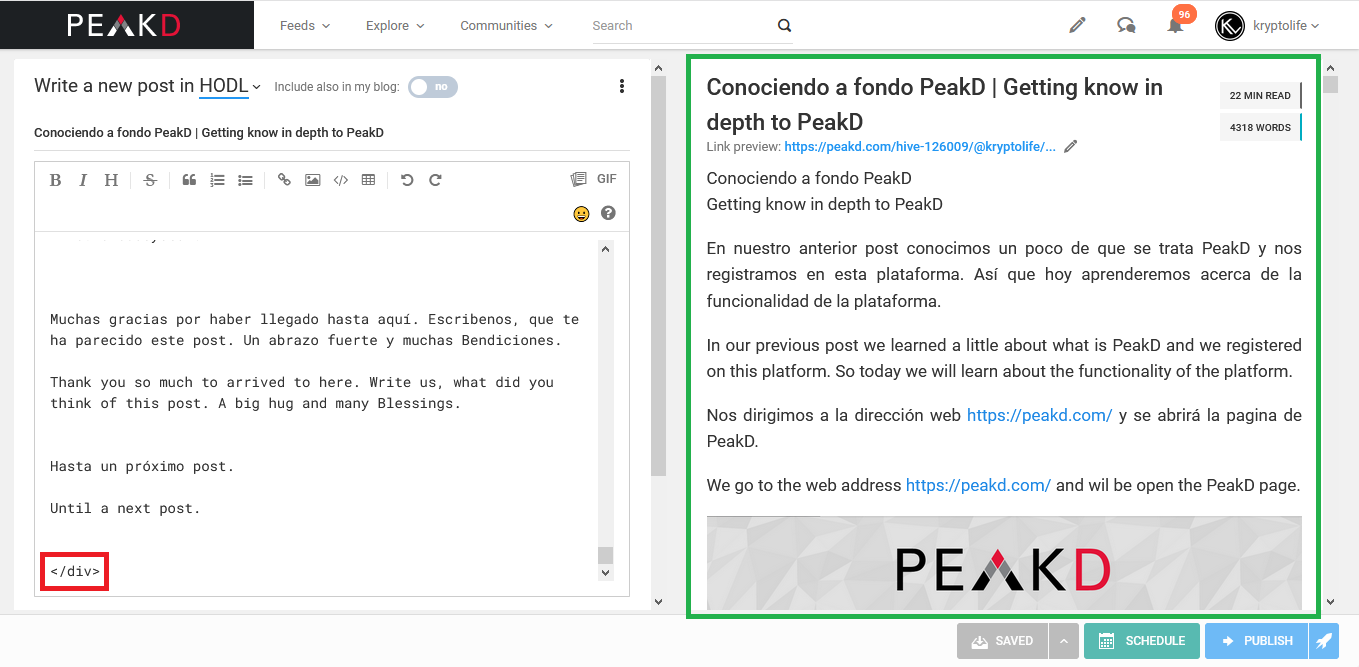Open the GIF picker
The image size is (1359, 667).
[x=607, y=179]
